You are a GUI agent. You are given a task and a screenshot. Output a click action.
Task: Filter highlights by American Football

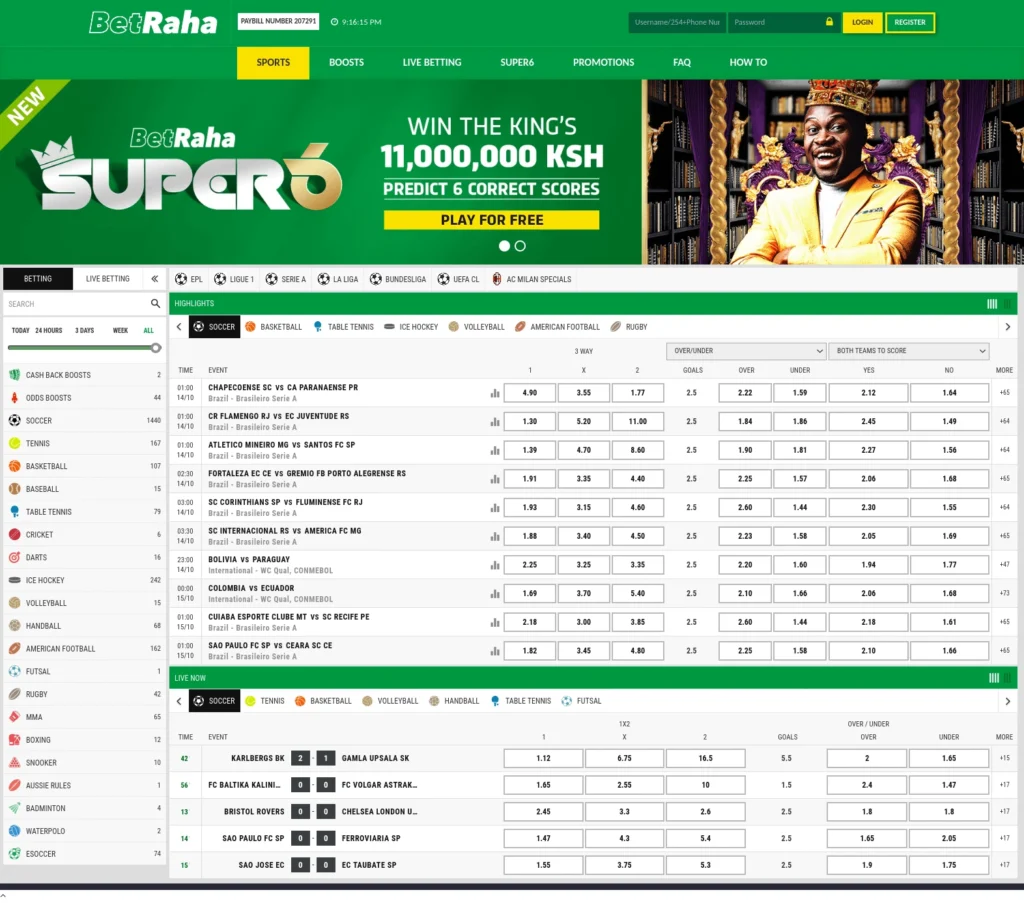coord(557,326)
